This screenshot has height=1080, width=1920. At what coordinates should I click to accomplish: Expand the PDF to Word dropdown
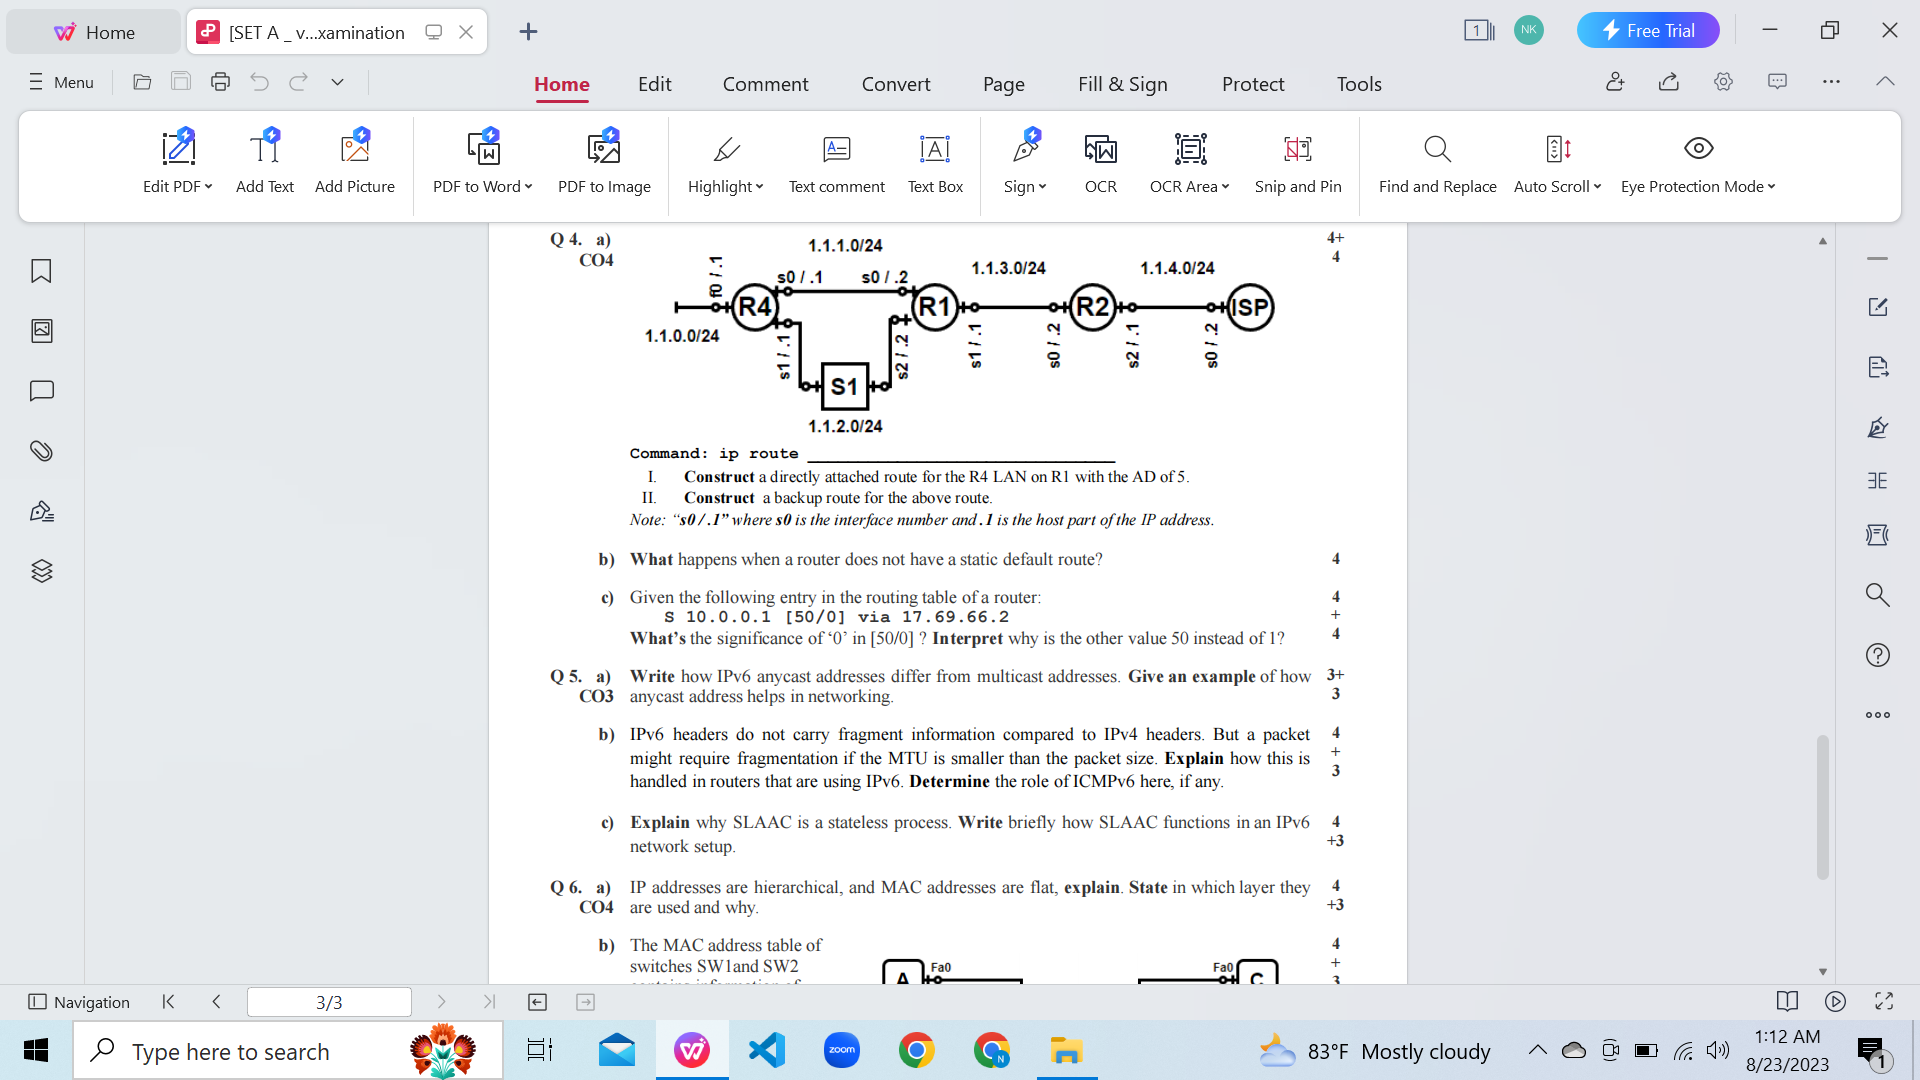[528, 187]
